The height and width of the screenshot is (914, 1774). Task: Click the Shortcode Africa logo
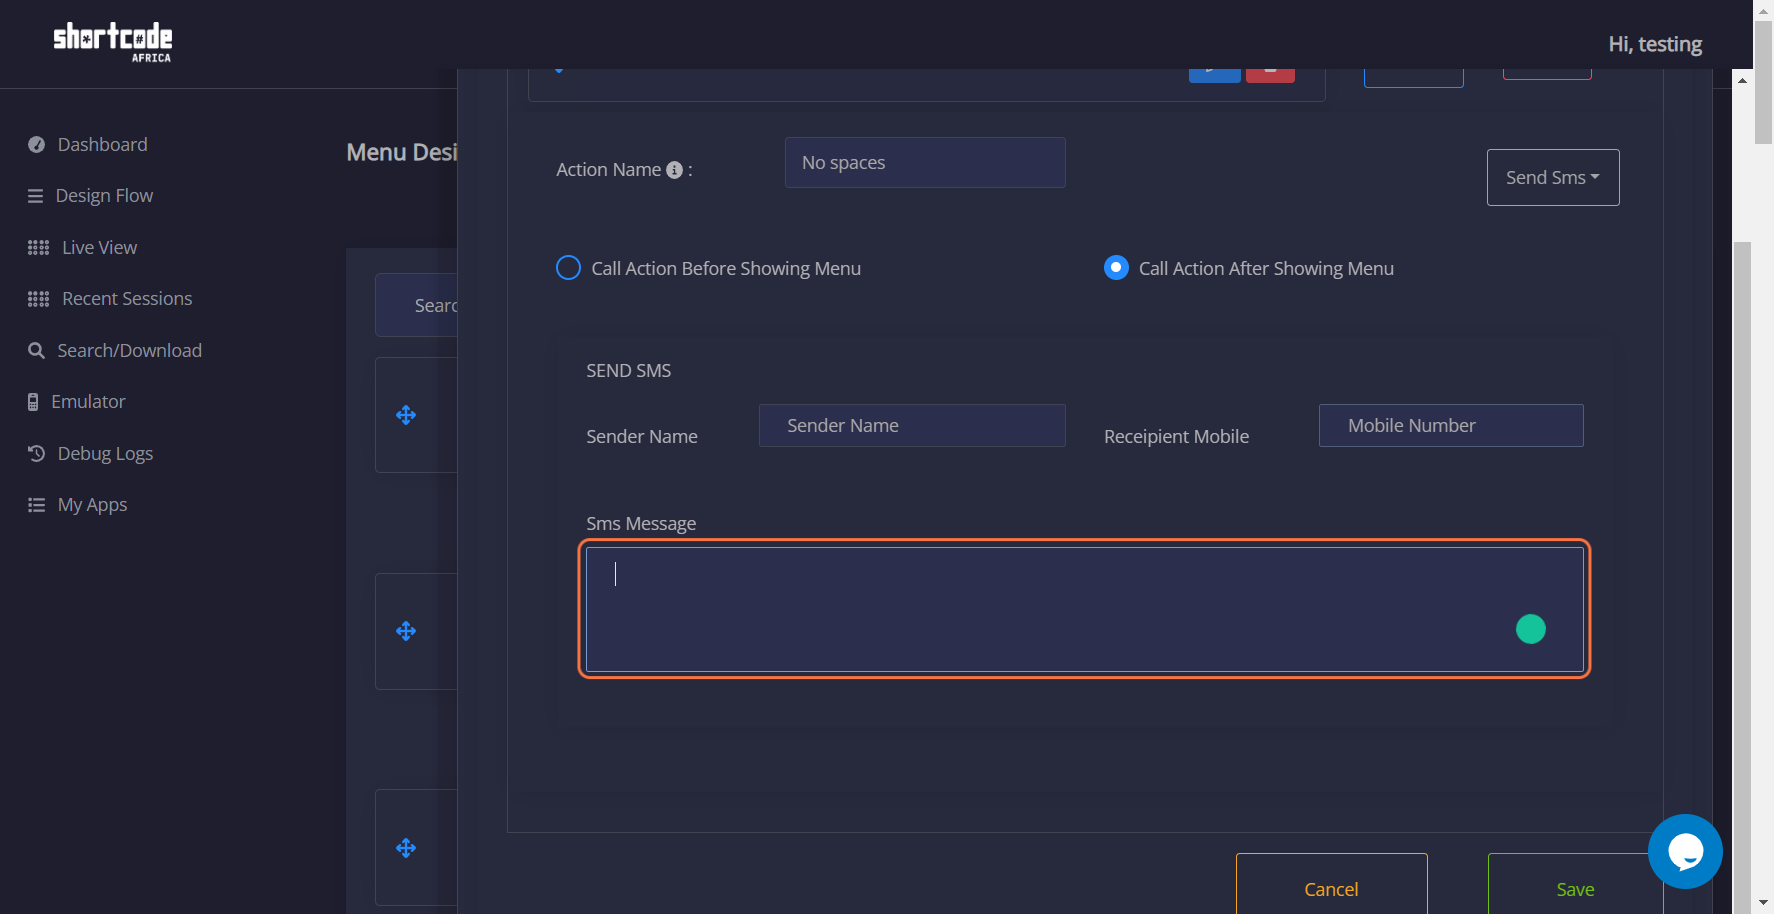tap(112, 42)
